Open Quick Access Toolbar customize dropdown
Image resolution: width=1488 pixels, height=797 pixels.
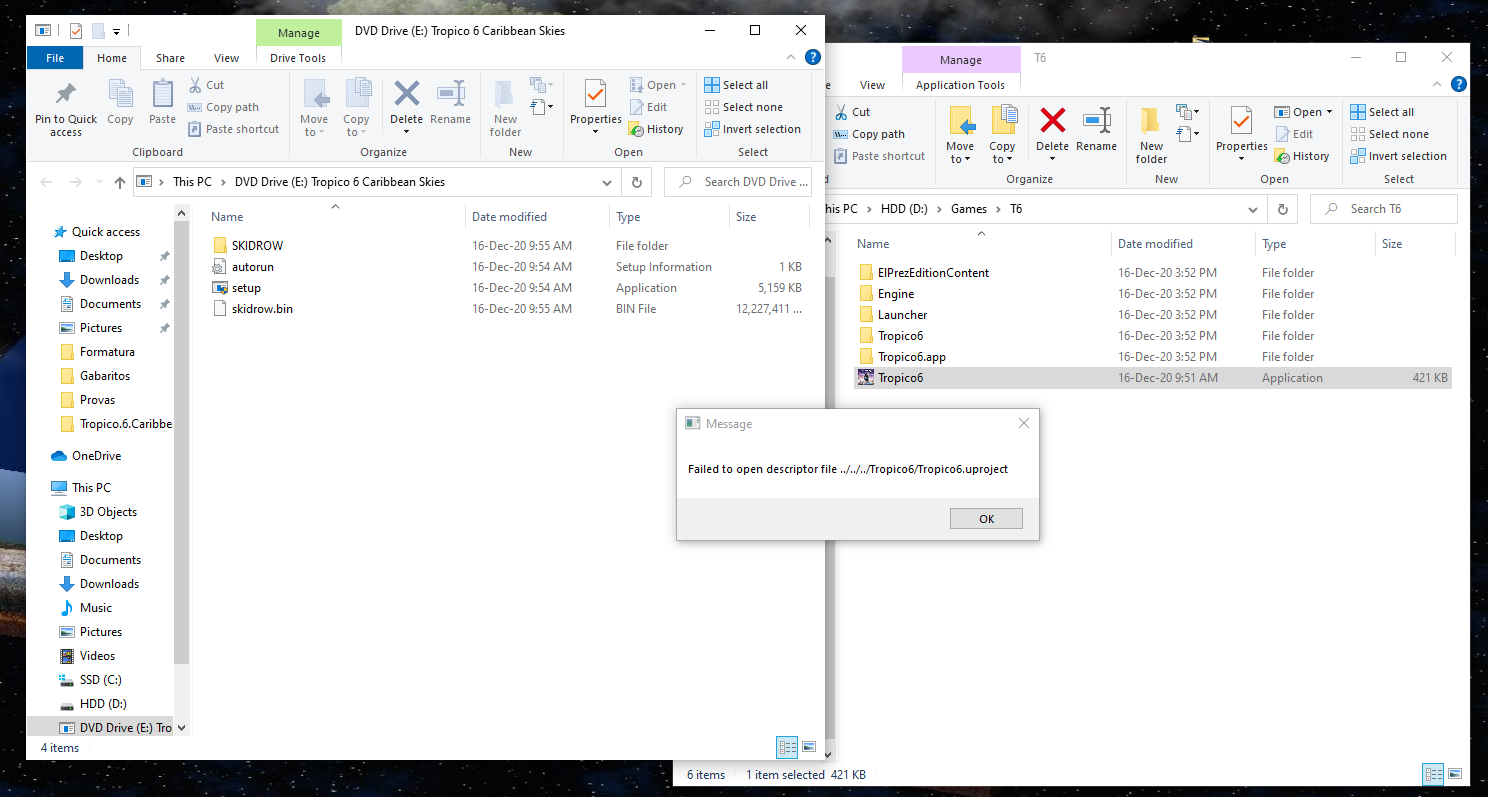pyautogui.click(x=117, y=31)
